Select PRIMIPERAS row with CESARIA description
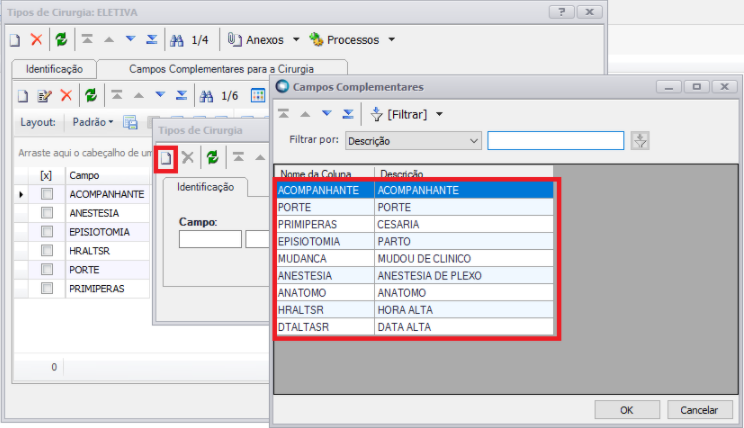This screenshot has width=744, height=428. [415, 224]
